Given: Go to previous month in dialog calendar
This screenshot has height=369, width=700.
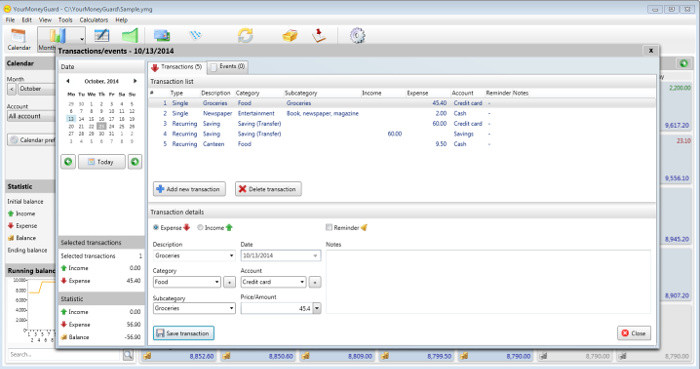Looking at the screenshot, I should point(68,81).
